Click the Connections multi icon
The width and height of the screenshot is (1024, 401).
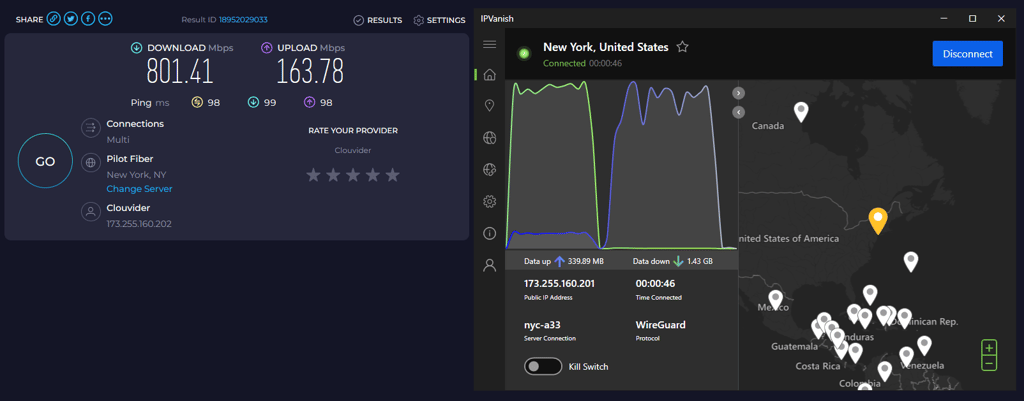tap(91, 128)
